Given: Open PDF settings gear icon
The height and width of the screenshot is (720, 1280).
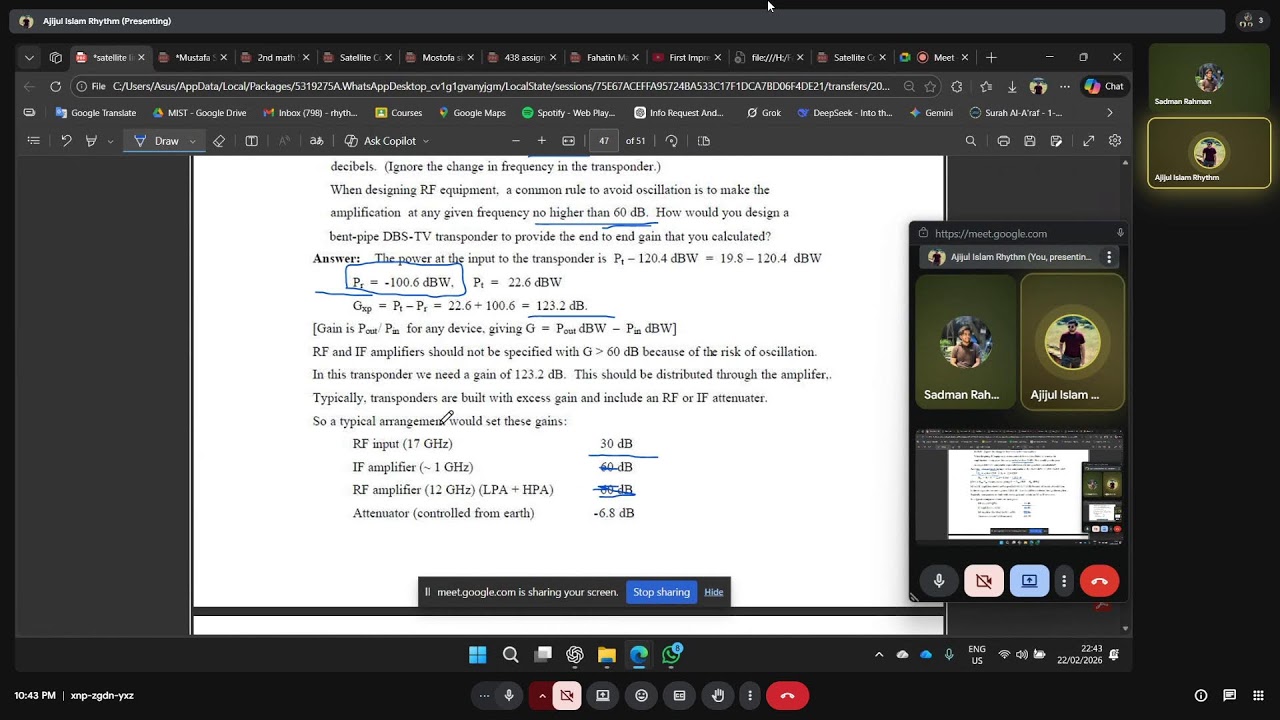Looking at the screenshot, I should tap(1115, 141).
